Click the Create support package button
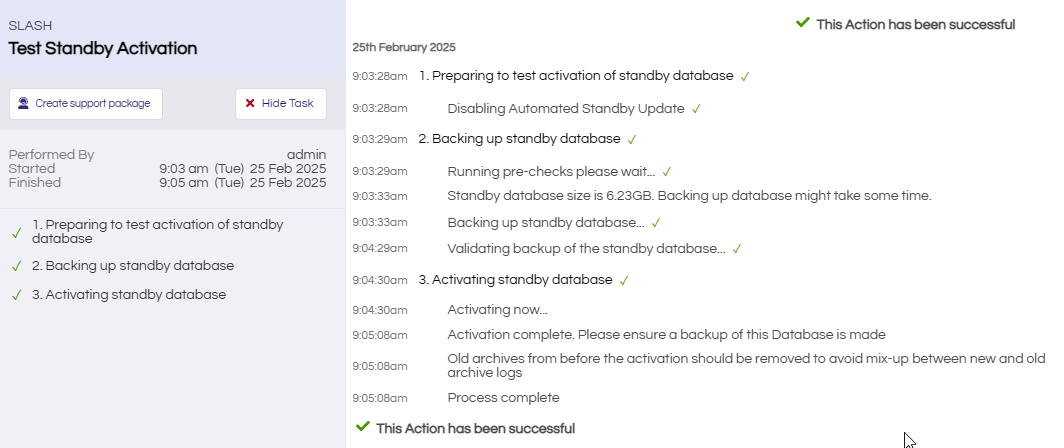Image resolution: width=1064 pixels, height=448 pixels. (x=86, y=104)
